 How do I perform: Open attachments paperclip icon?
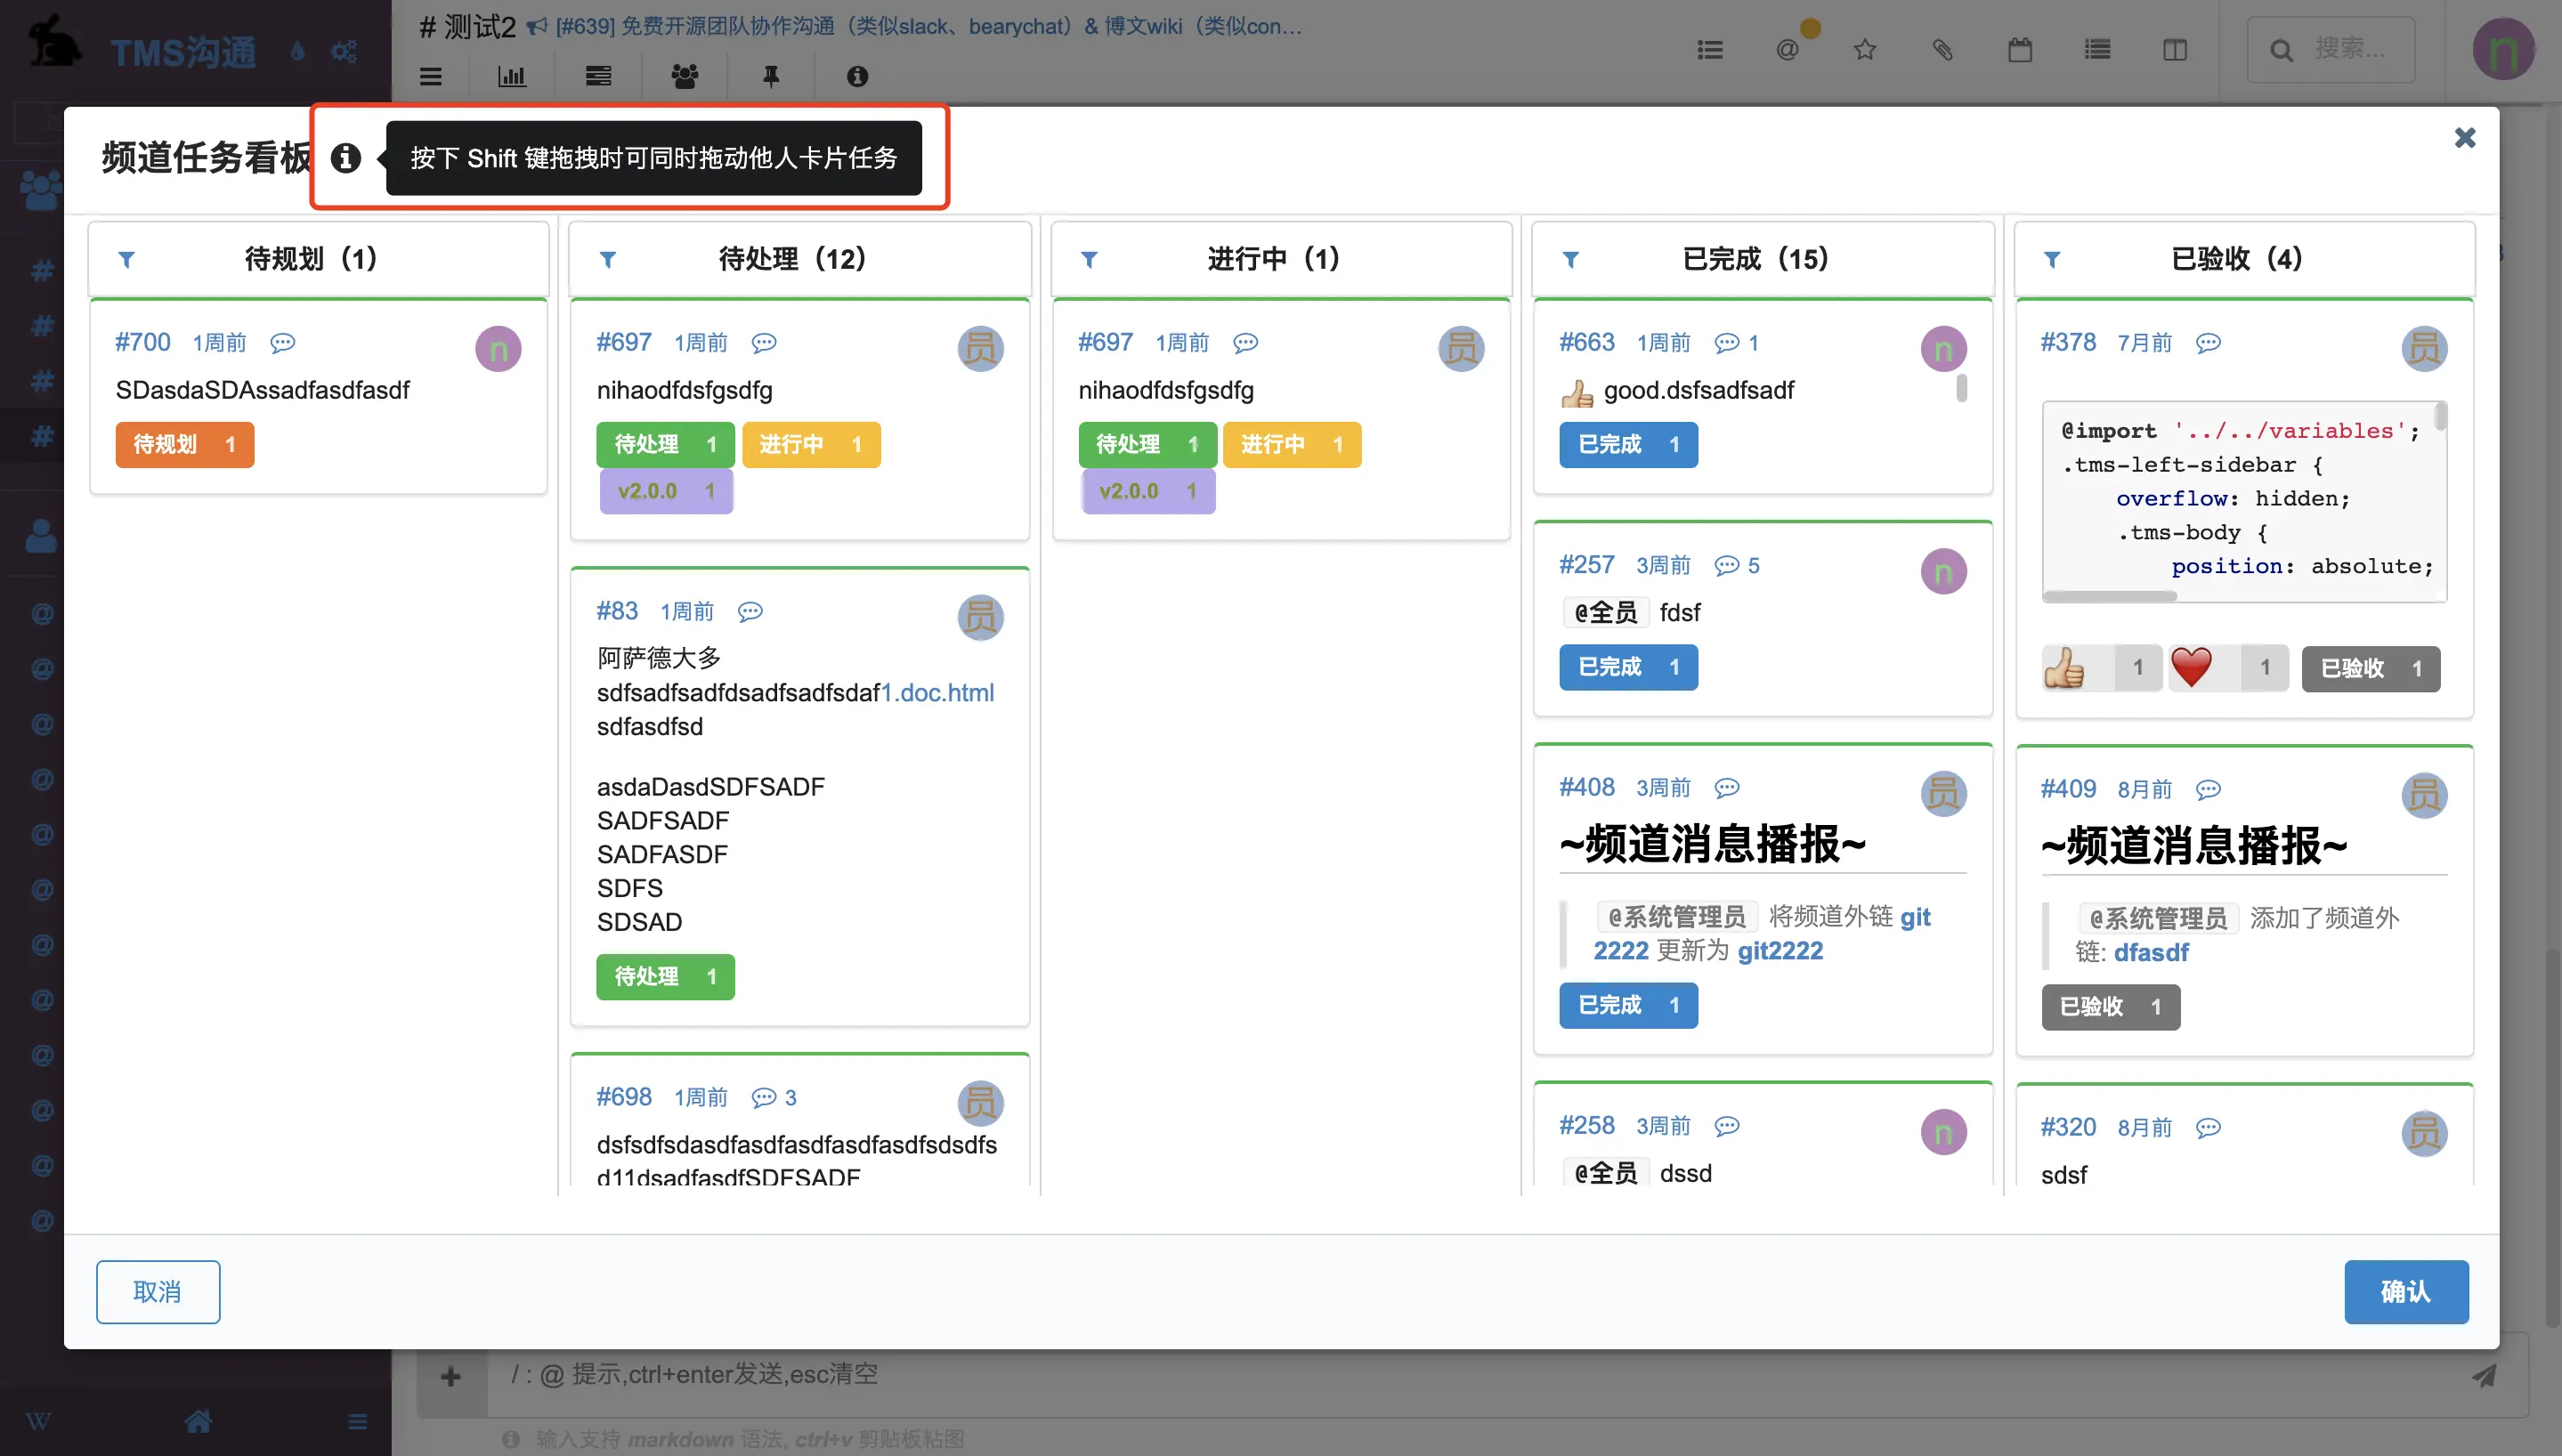tap(1942, 49)
